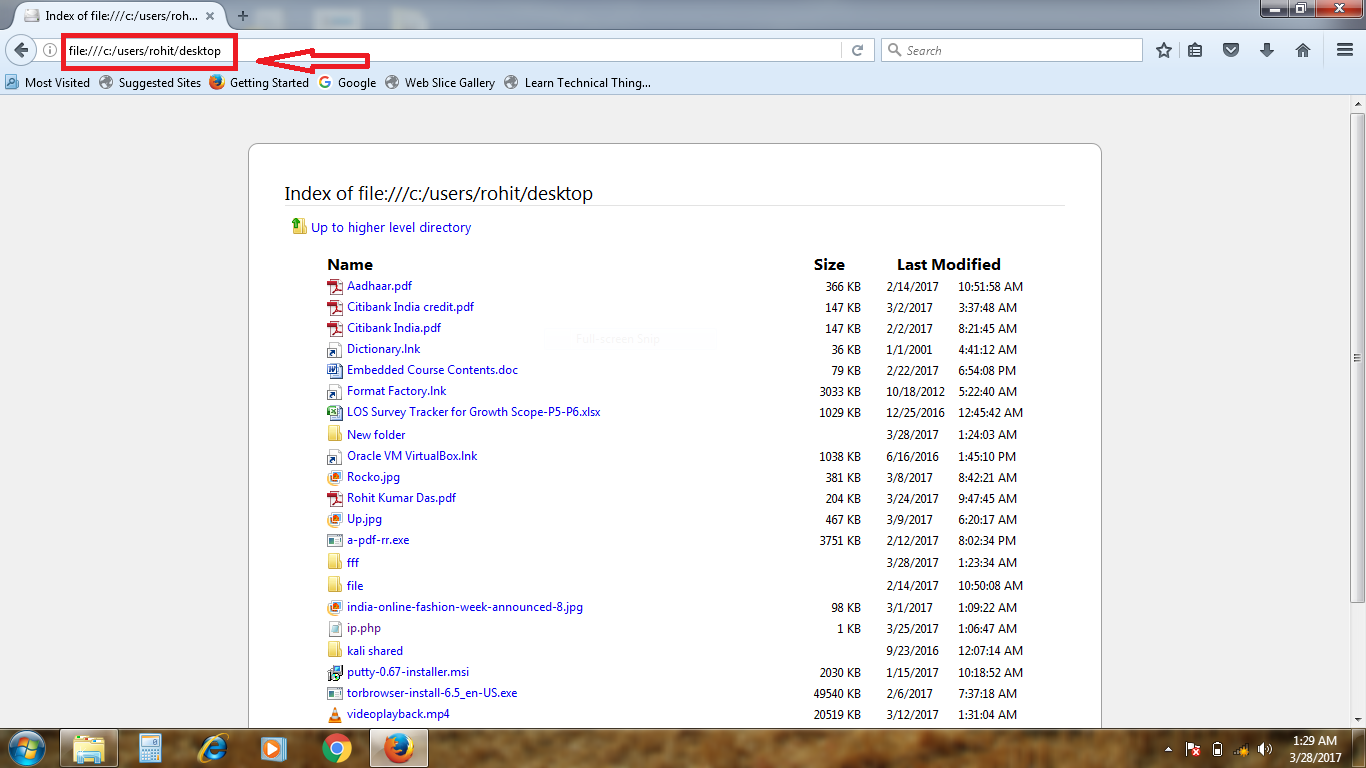Open the Calculator from the taskbar
The image size is (1366, 768).
pos(150,748)
